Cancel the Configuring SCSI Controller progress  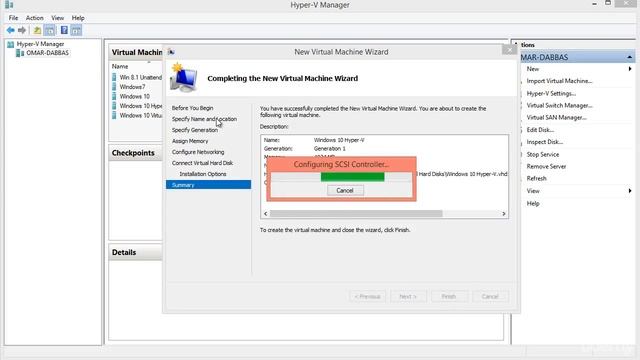point(345,190)
